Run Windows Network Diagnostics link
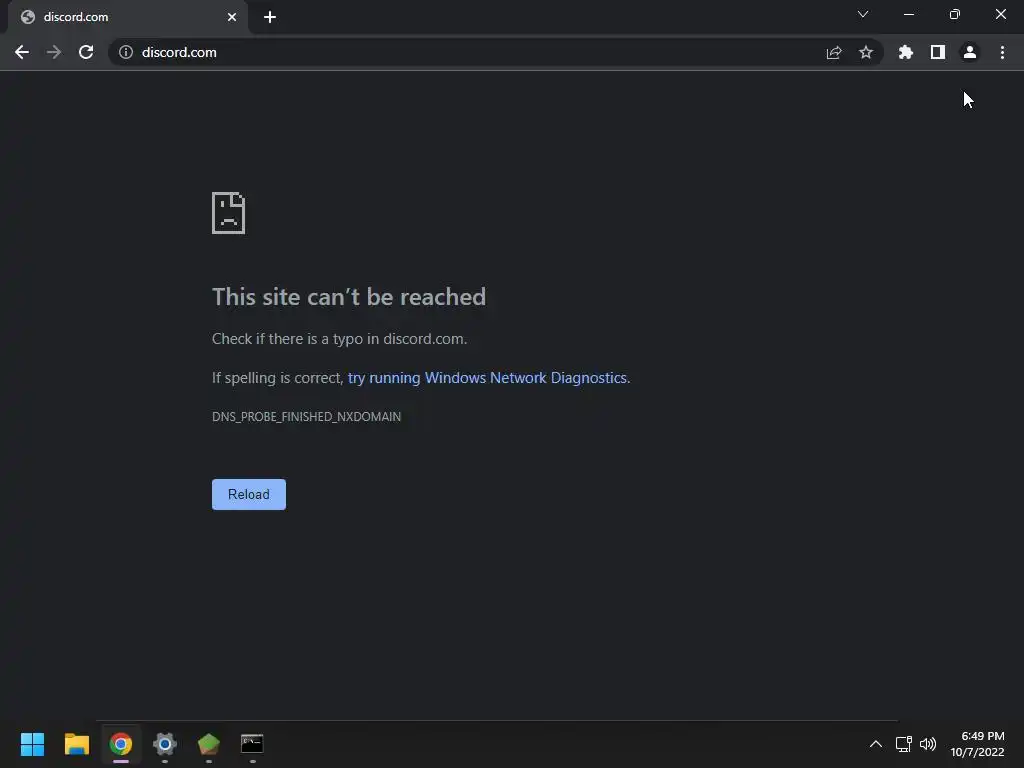The width and height of the screenshot is (1024, 768). click(x=487, y=378)
